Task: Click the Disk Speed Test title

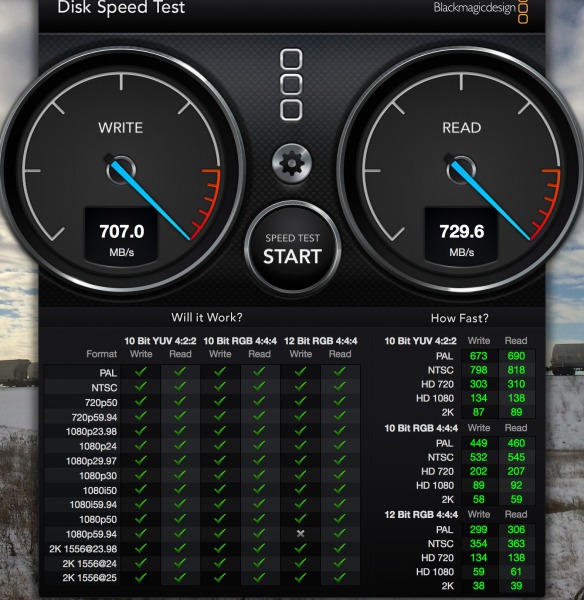Action: (121, 8)
